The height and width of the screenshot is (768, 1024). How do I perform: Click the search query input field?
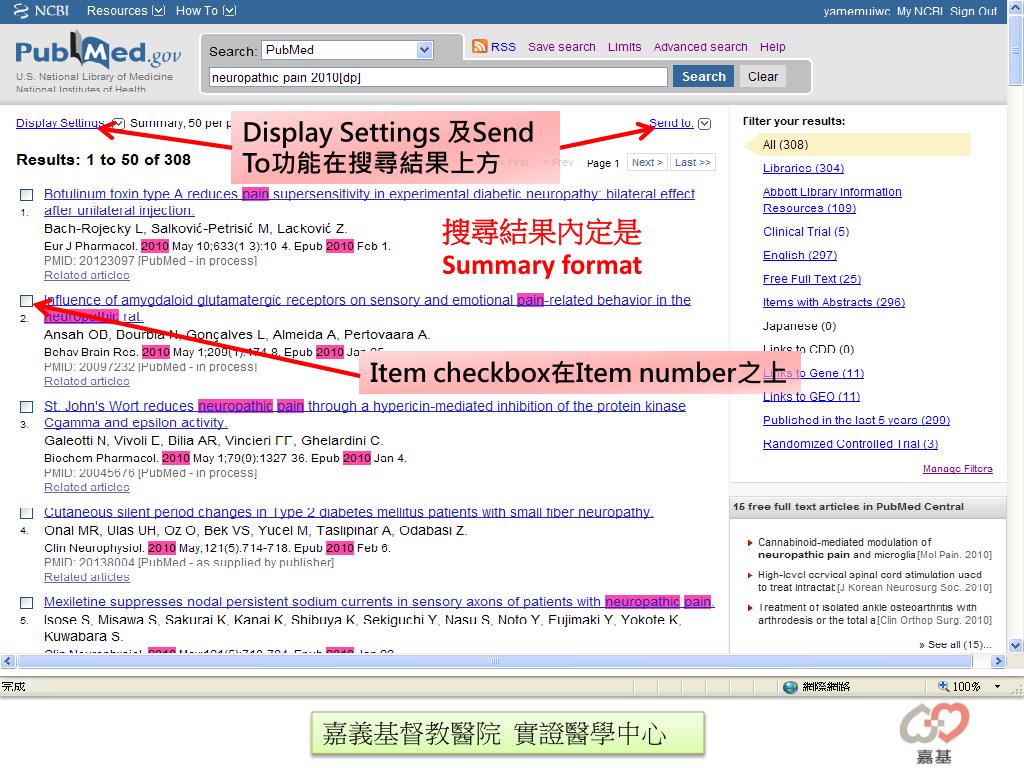[438, 77]
